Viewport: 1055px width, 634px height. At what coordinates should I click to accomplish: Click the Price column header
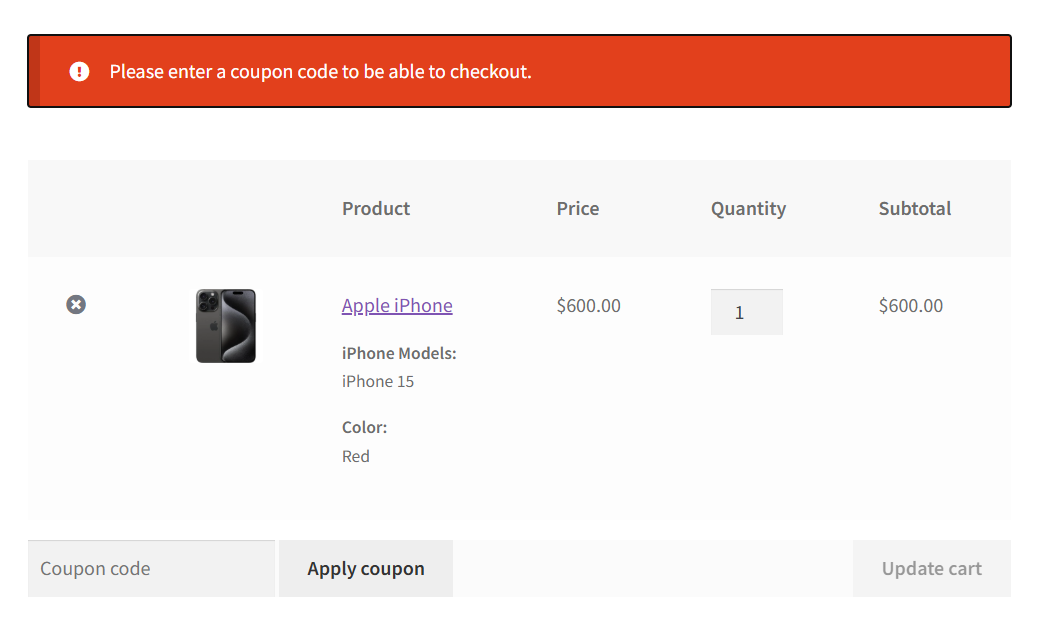click(x=578, y=208)
